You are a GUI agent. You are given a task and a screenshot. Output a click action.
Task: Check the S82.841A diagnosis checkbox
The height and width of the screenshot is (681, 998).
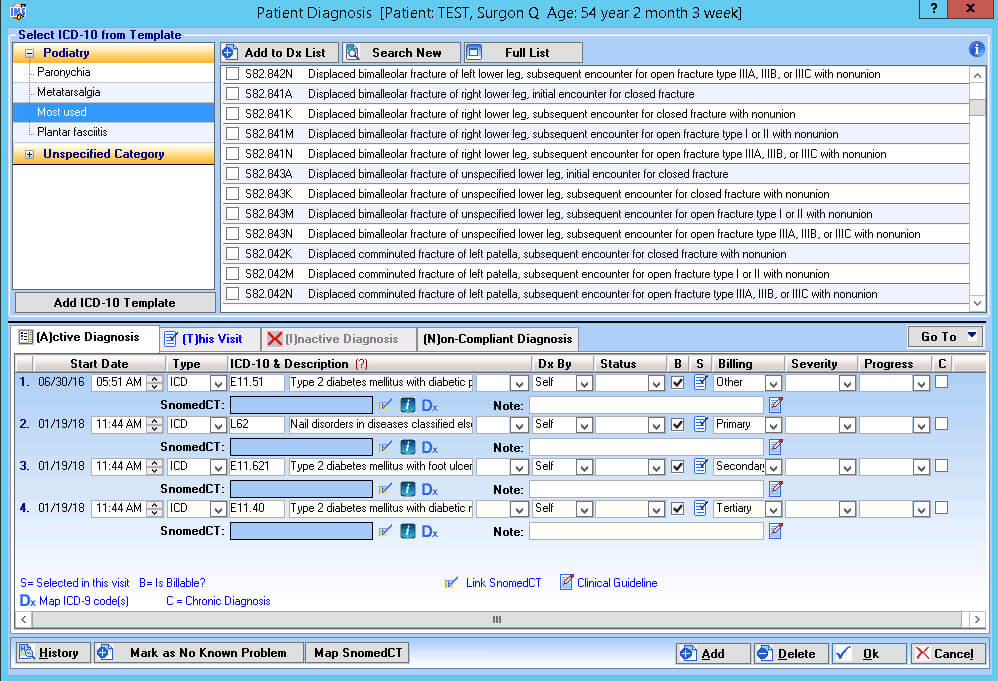tap(233, 94)
